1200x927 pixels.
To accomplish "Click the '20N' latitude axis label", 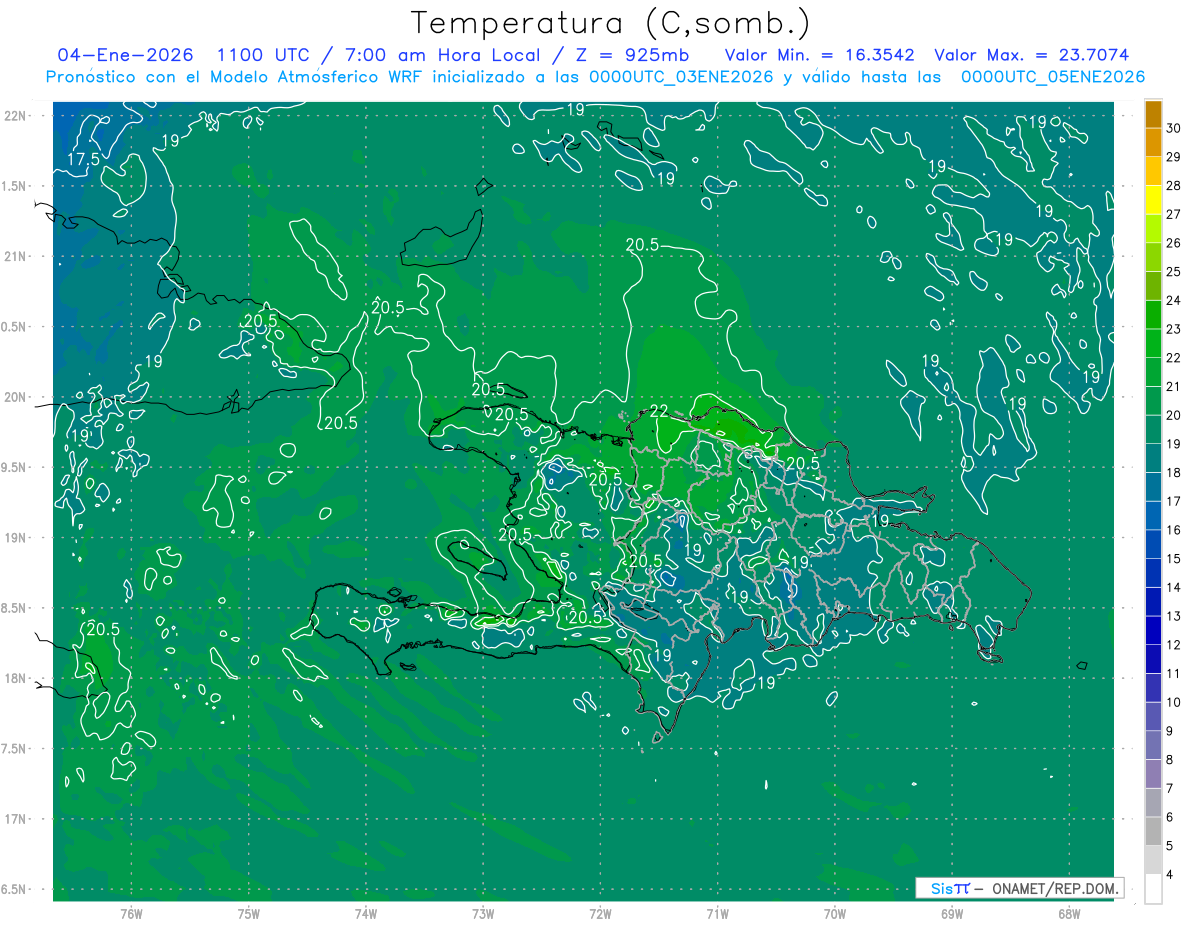I will point(14,397).
